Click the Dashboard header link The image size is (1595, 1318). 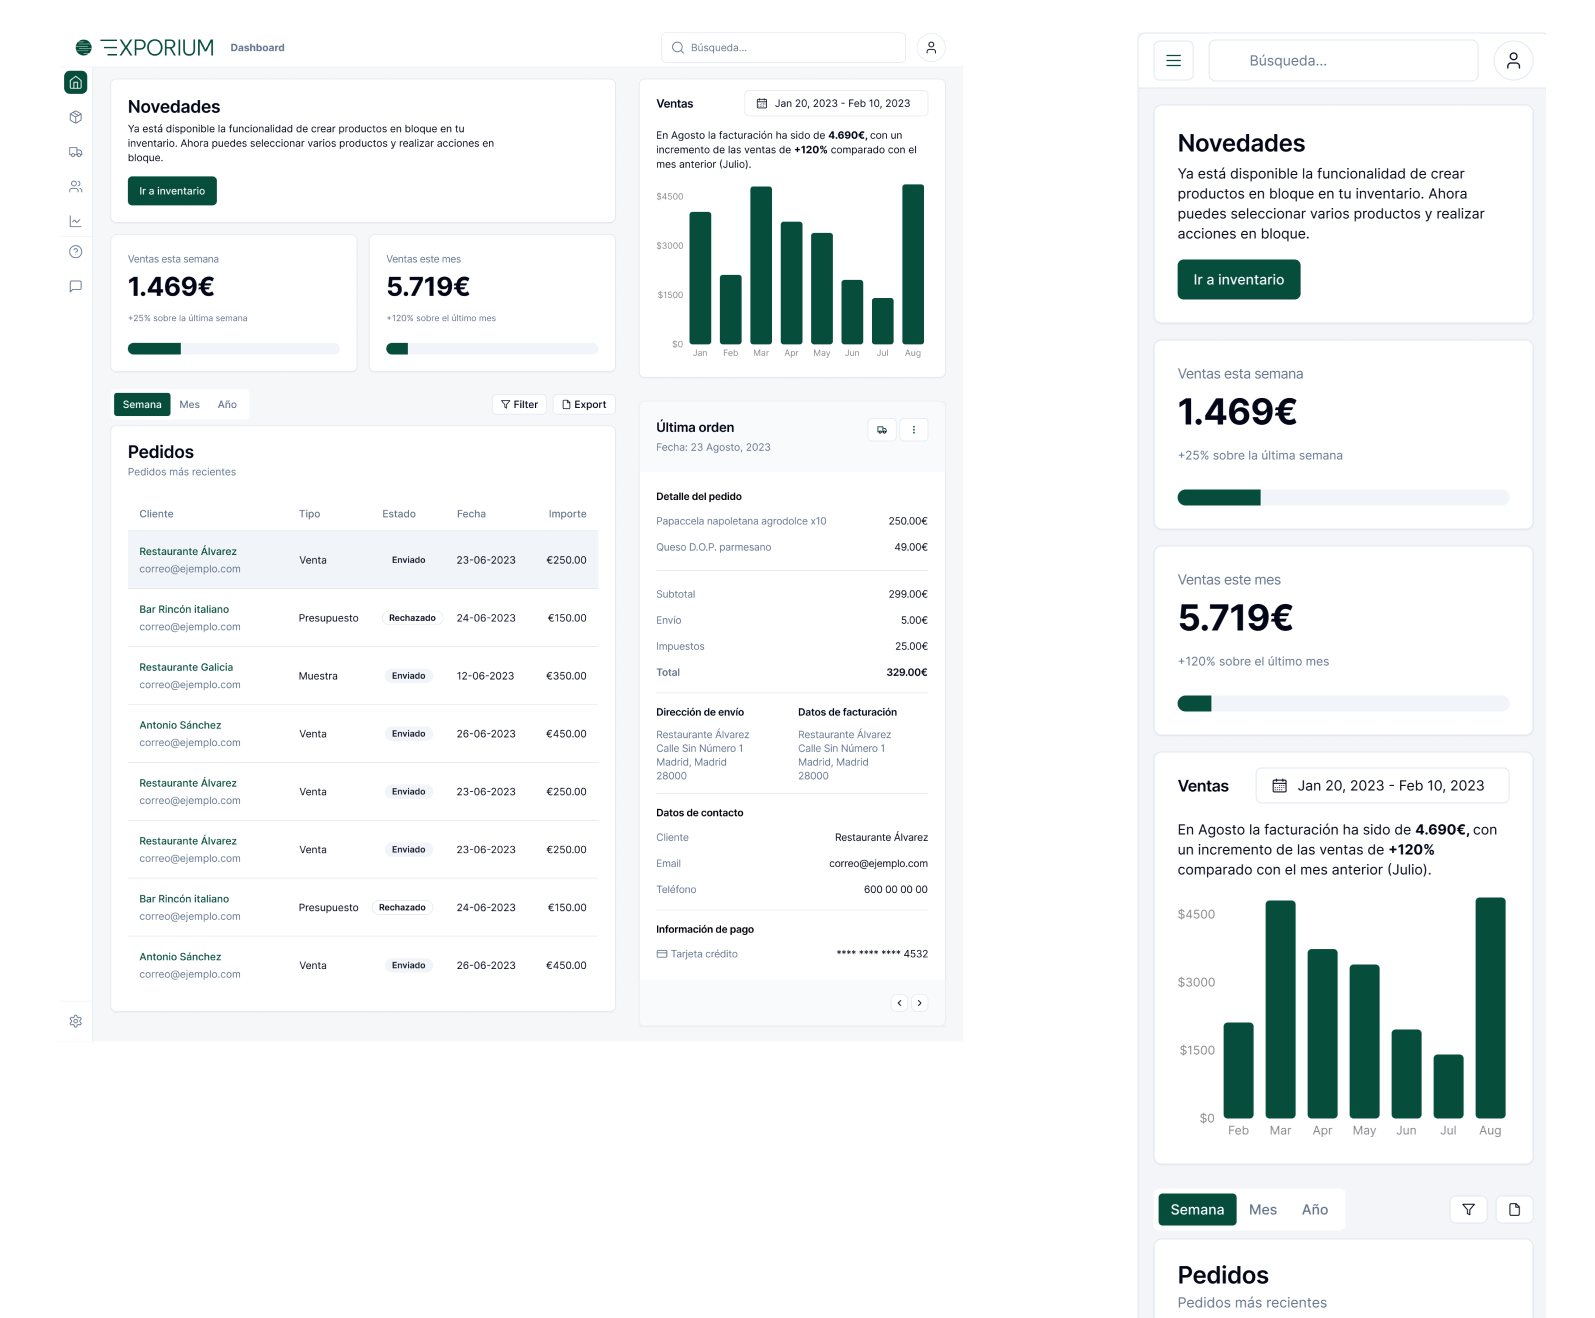coord(258,48)
